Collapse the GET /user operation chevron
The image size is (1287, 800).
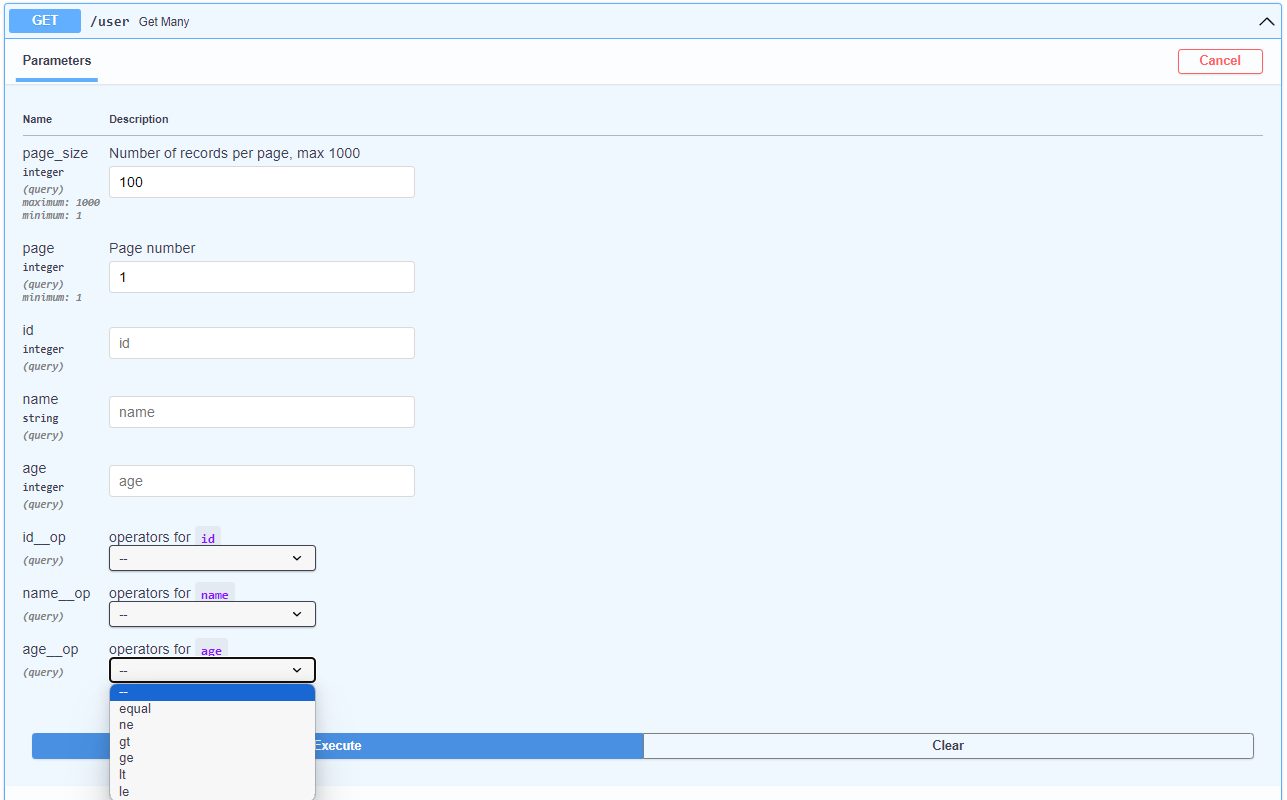click(1265, 21)
